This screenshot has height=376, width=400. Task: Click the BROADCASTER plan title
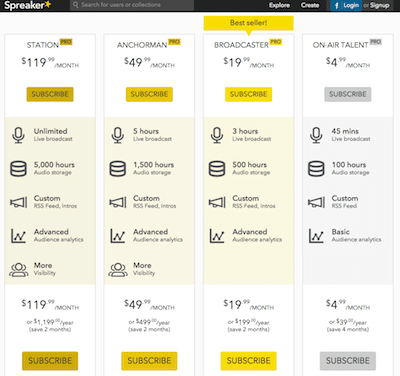(241, 45)
